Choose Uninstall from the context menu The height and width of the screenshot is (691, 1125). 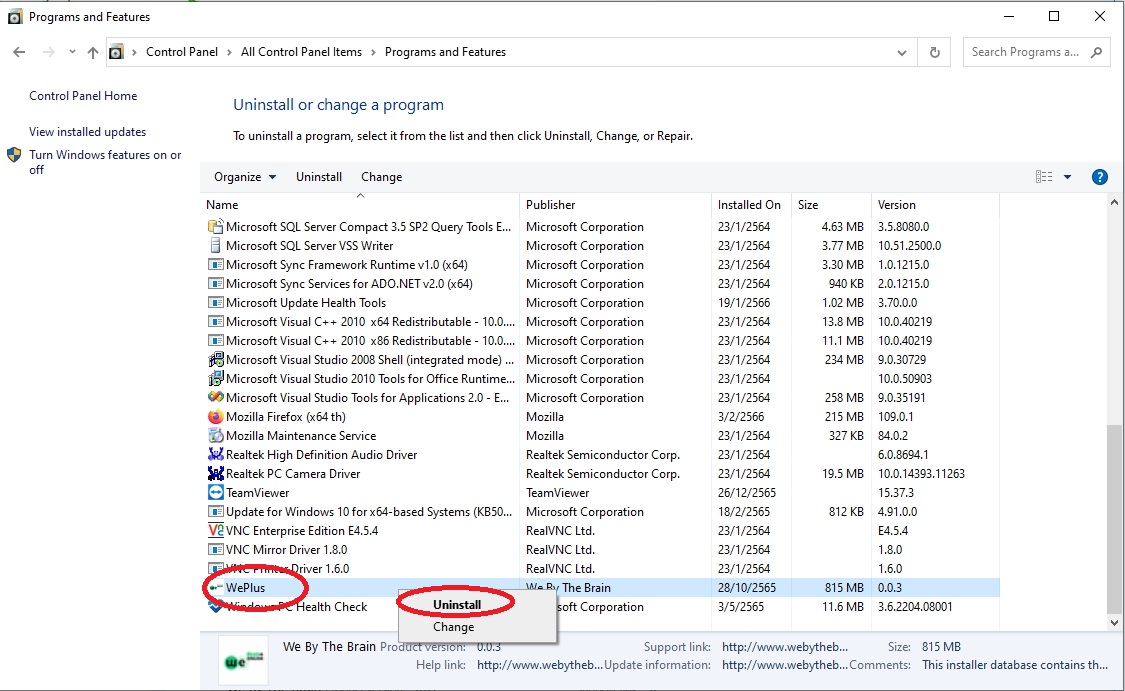(x=457, y=605)
